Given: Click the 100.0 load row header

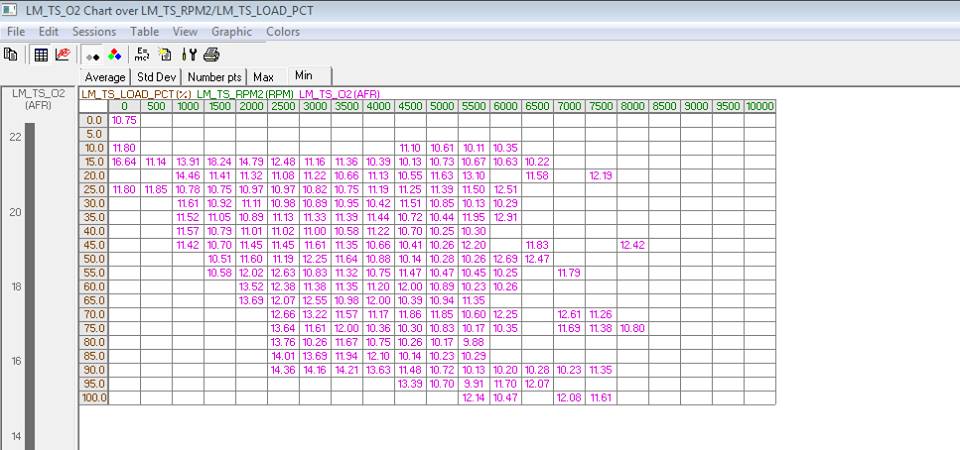Looking at the screenshot, I should click(x=94, y=398).
